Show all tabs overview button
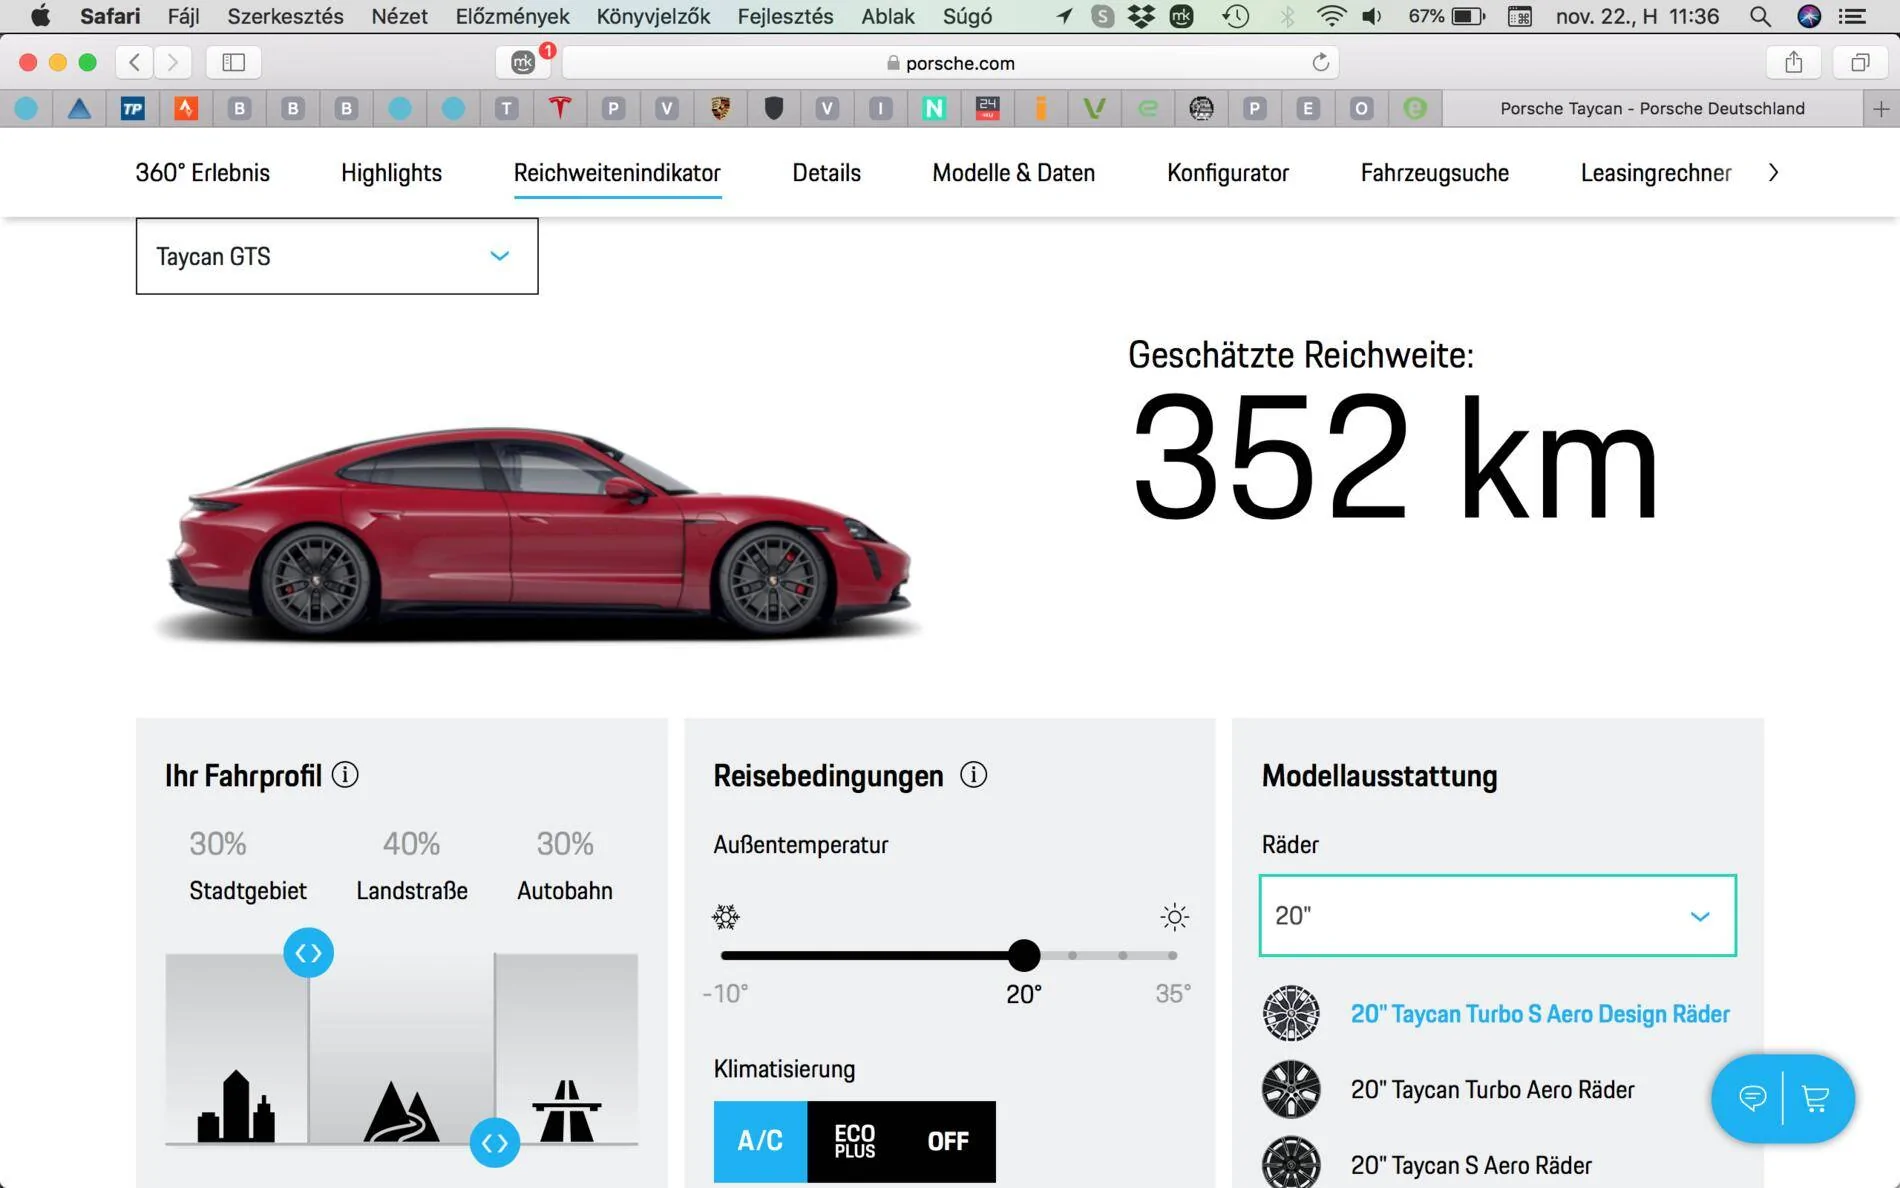Viewport: 1900px width, 1188px height. tap(1860, 62)
